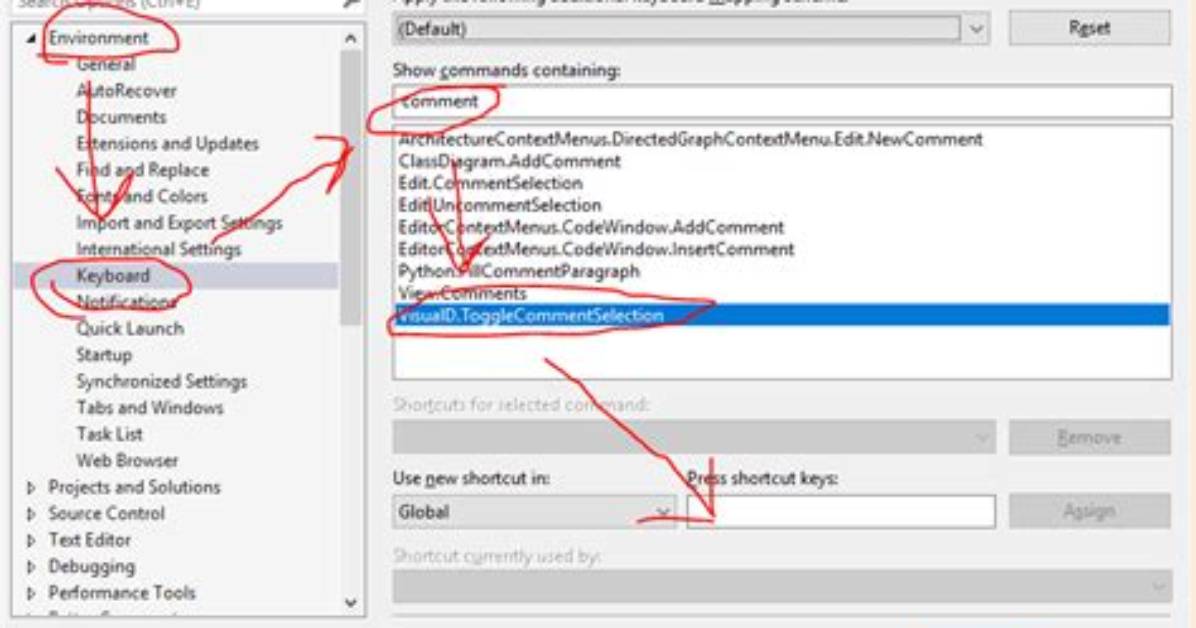This screenshot has width=1196, height=628.
Task: Expand the Source Control node
Action: (31, 514)
